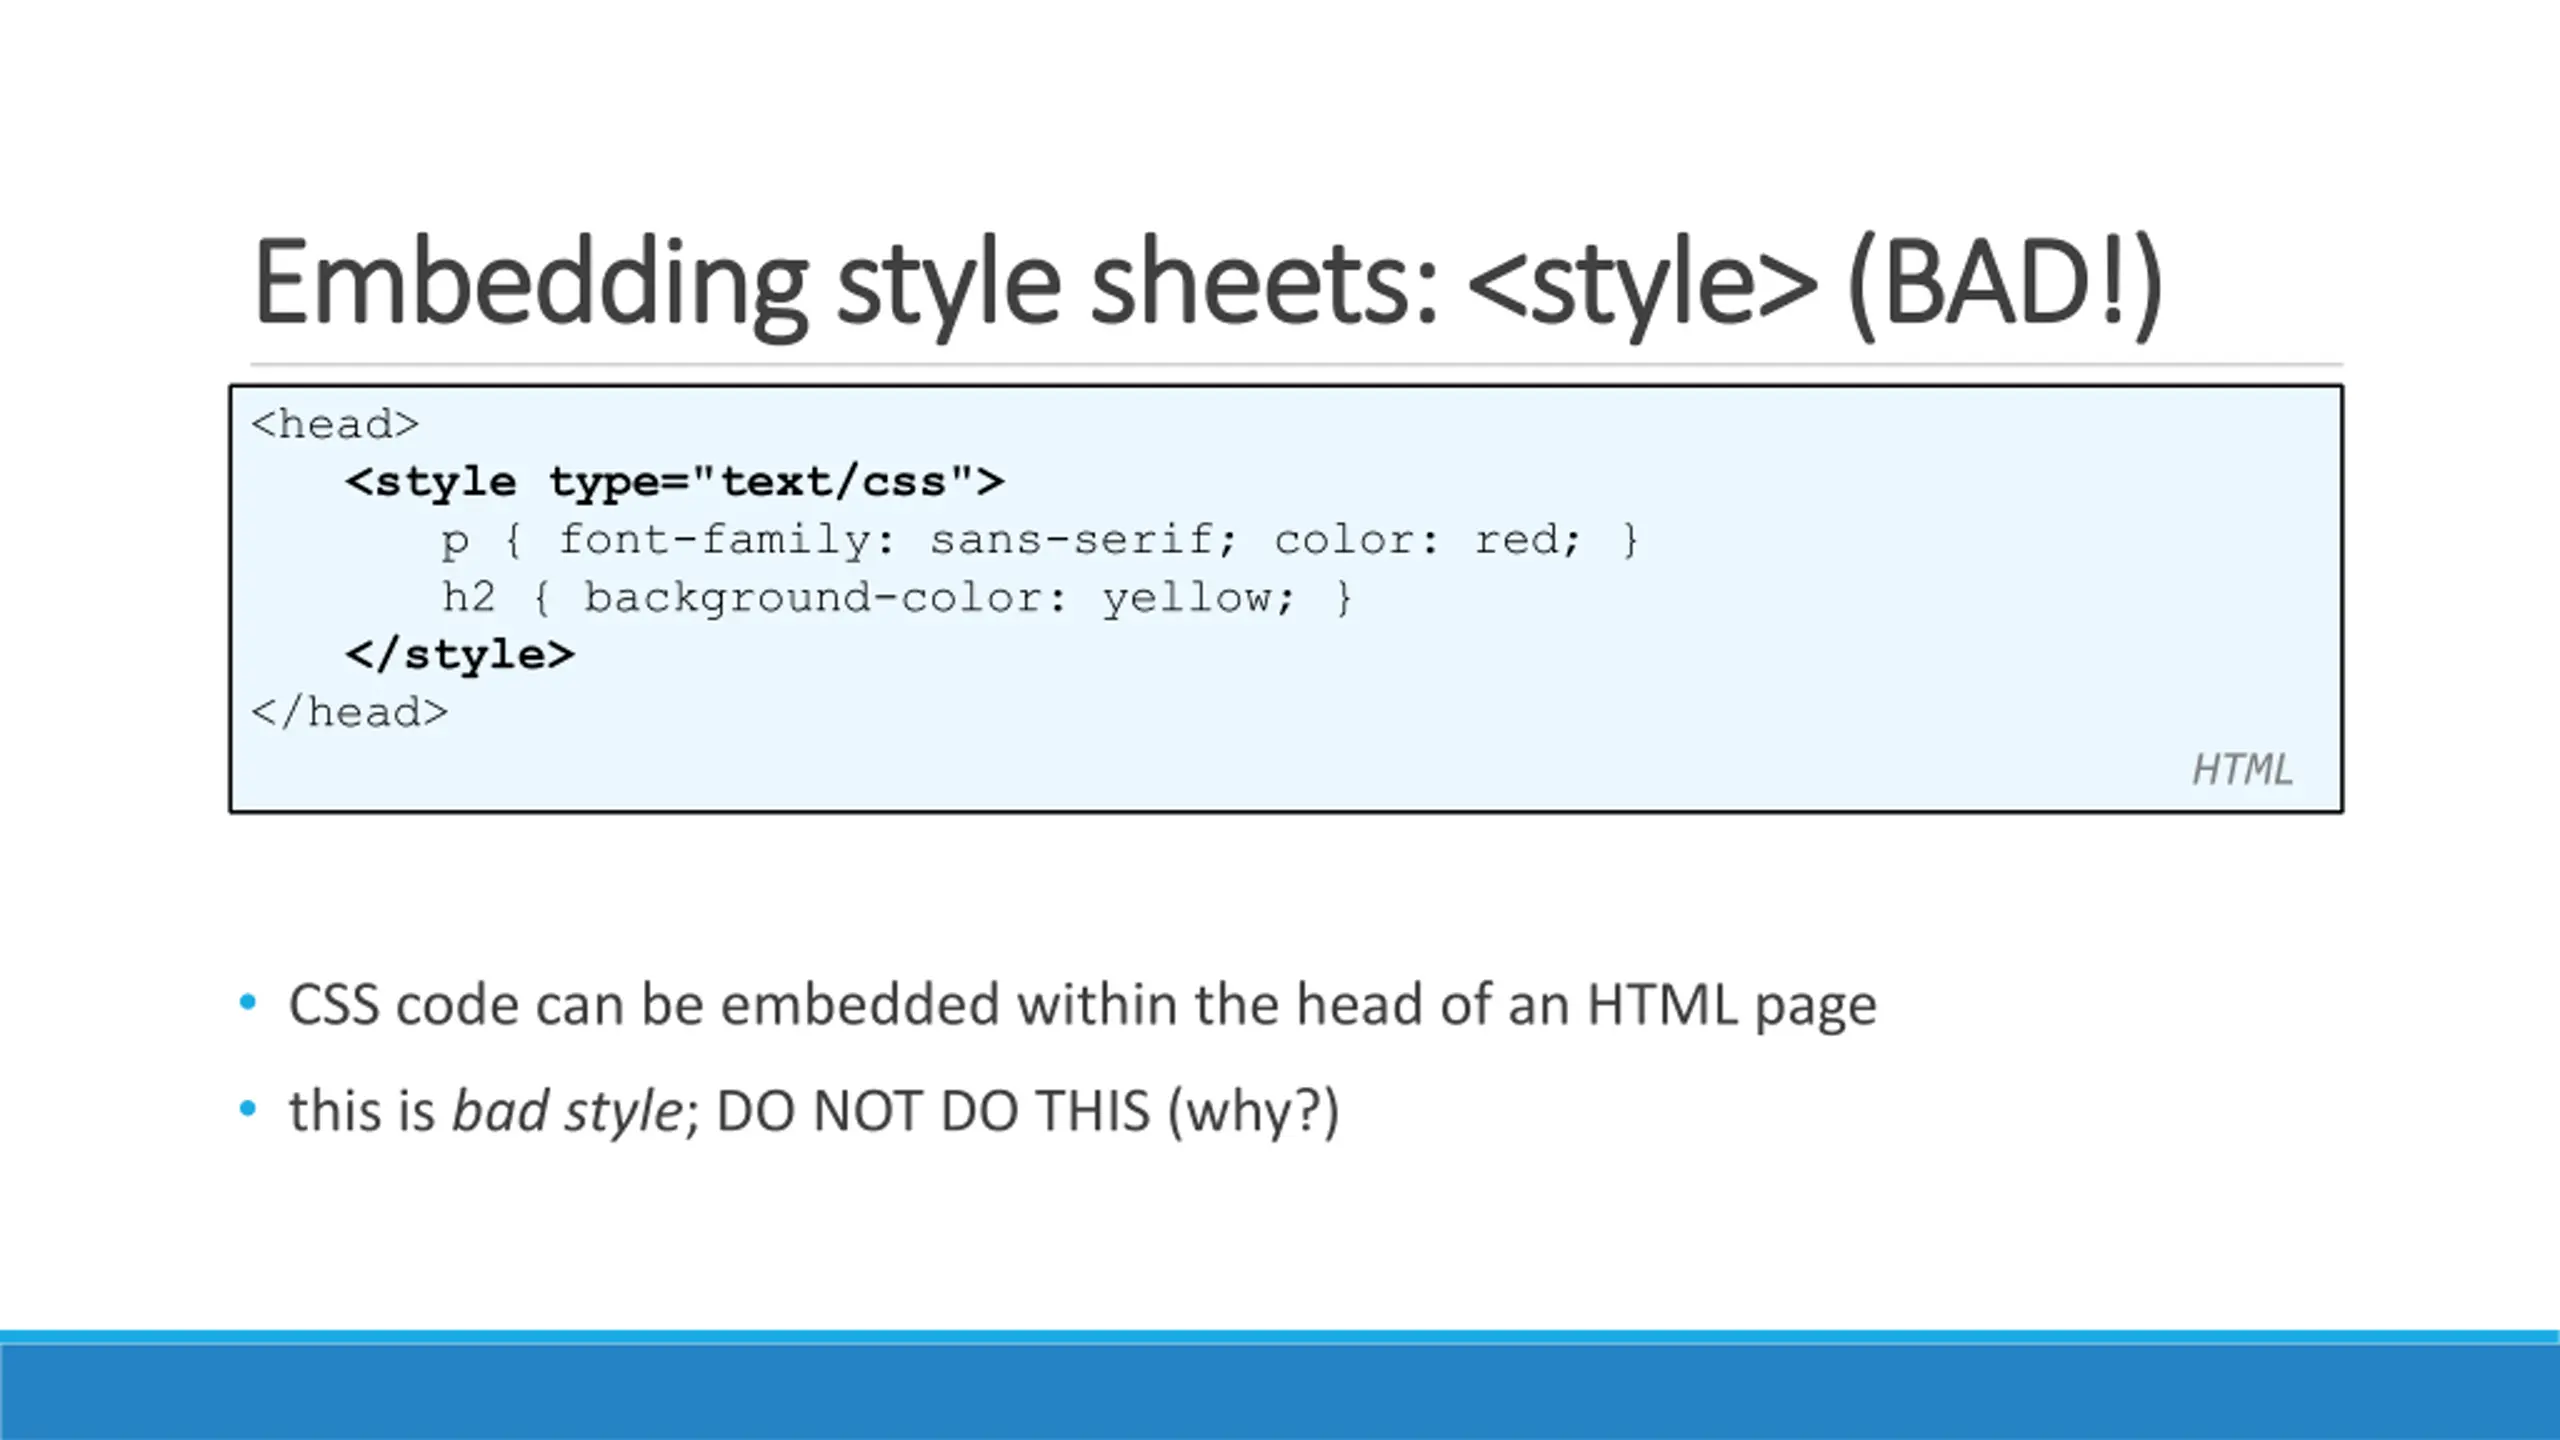The height and width of the screenshot is (1440, 2560).
Task: Click the '(why?)' text in second bullet
Action: click(1253, 1111)
